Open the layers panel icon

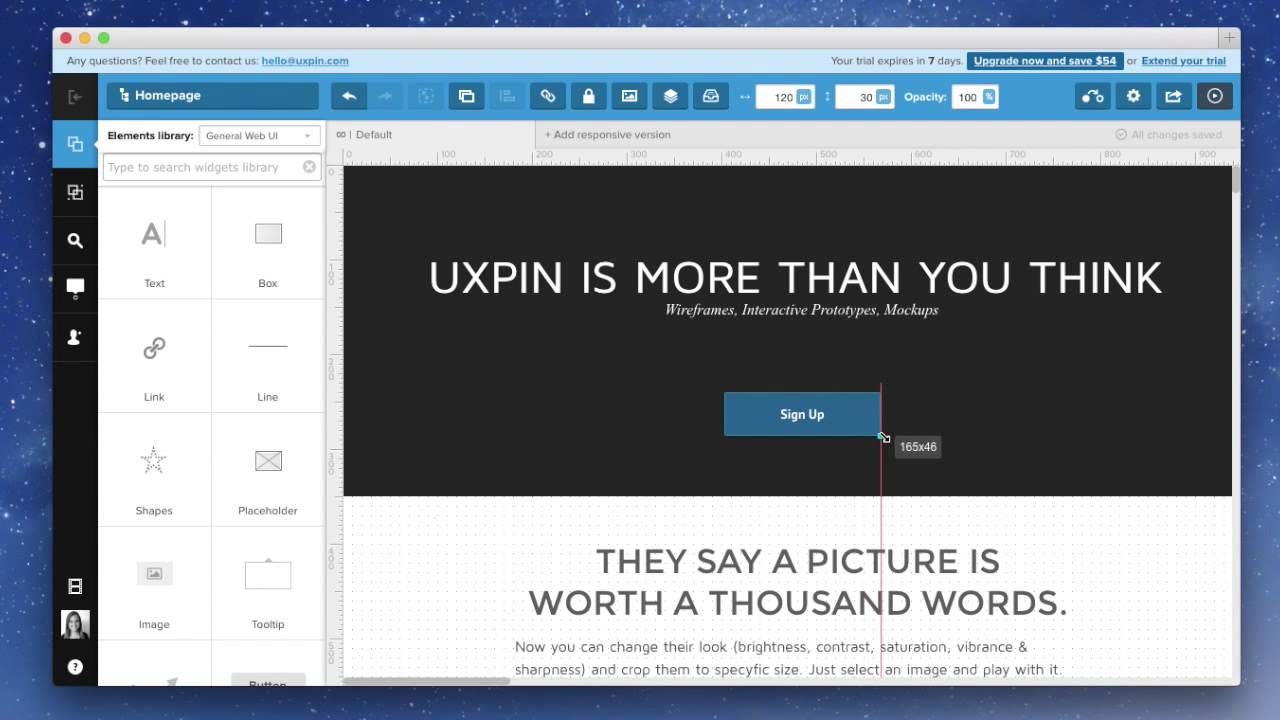point(669,96)
